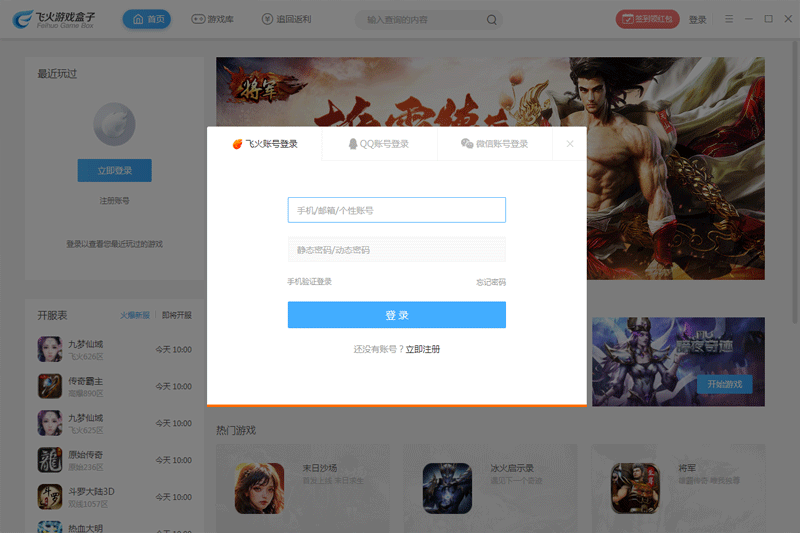Click the 立即注册 link

[422, 349]
